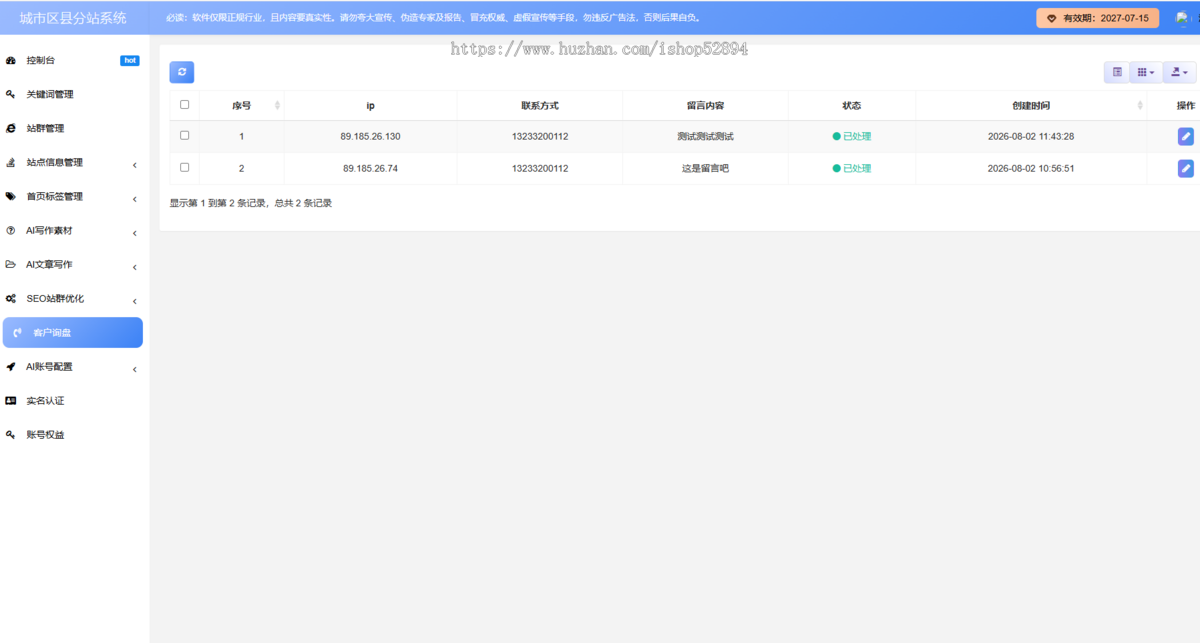Expand the 站点信息管理 submenu arrow

point(135,164)
